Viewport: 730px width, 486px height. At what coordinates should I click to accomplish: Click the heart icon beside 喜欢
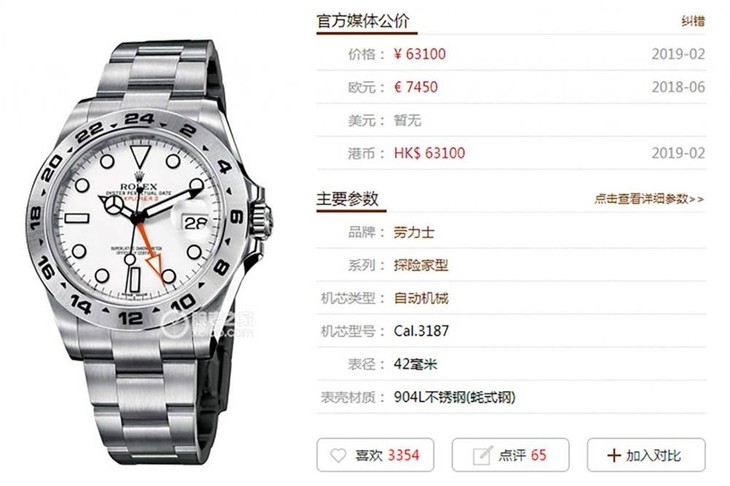point(338,455)
